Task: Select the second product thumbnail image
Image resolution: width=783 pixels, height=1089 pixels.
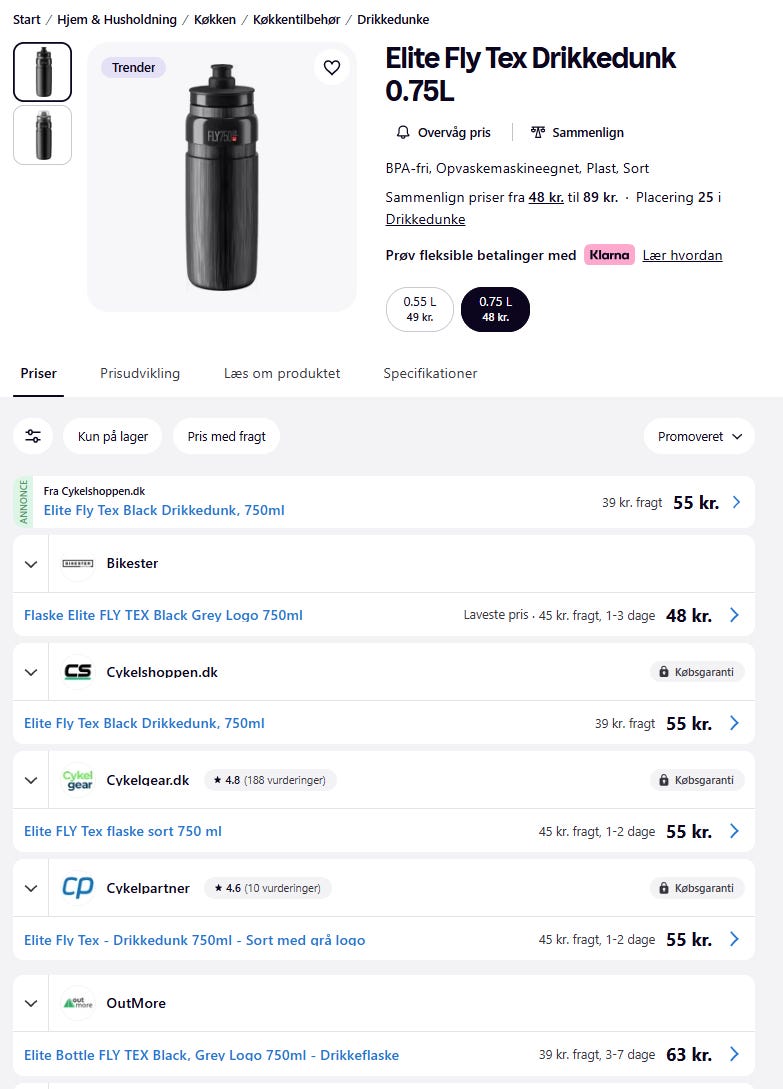Action: [x=42, y=135]
